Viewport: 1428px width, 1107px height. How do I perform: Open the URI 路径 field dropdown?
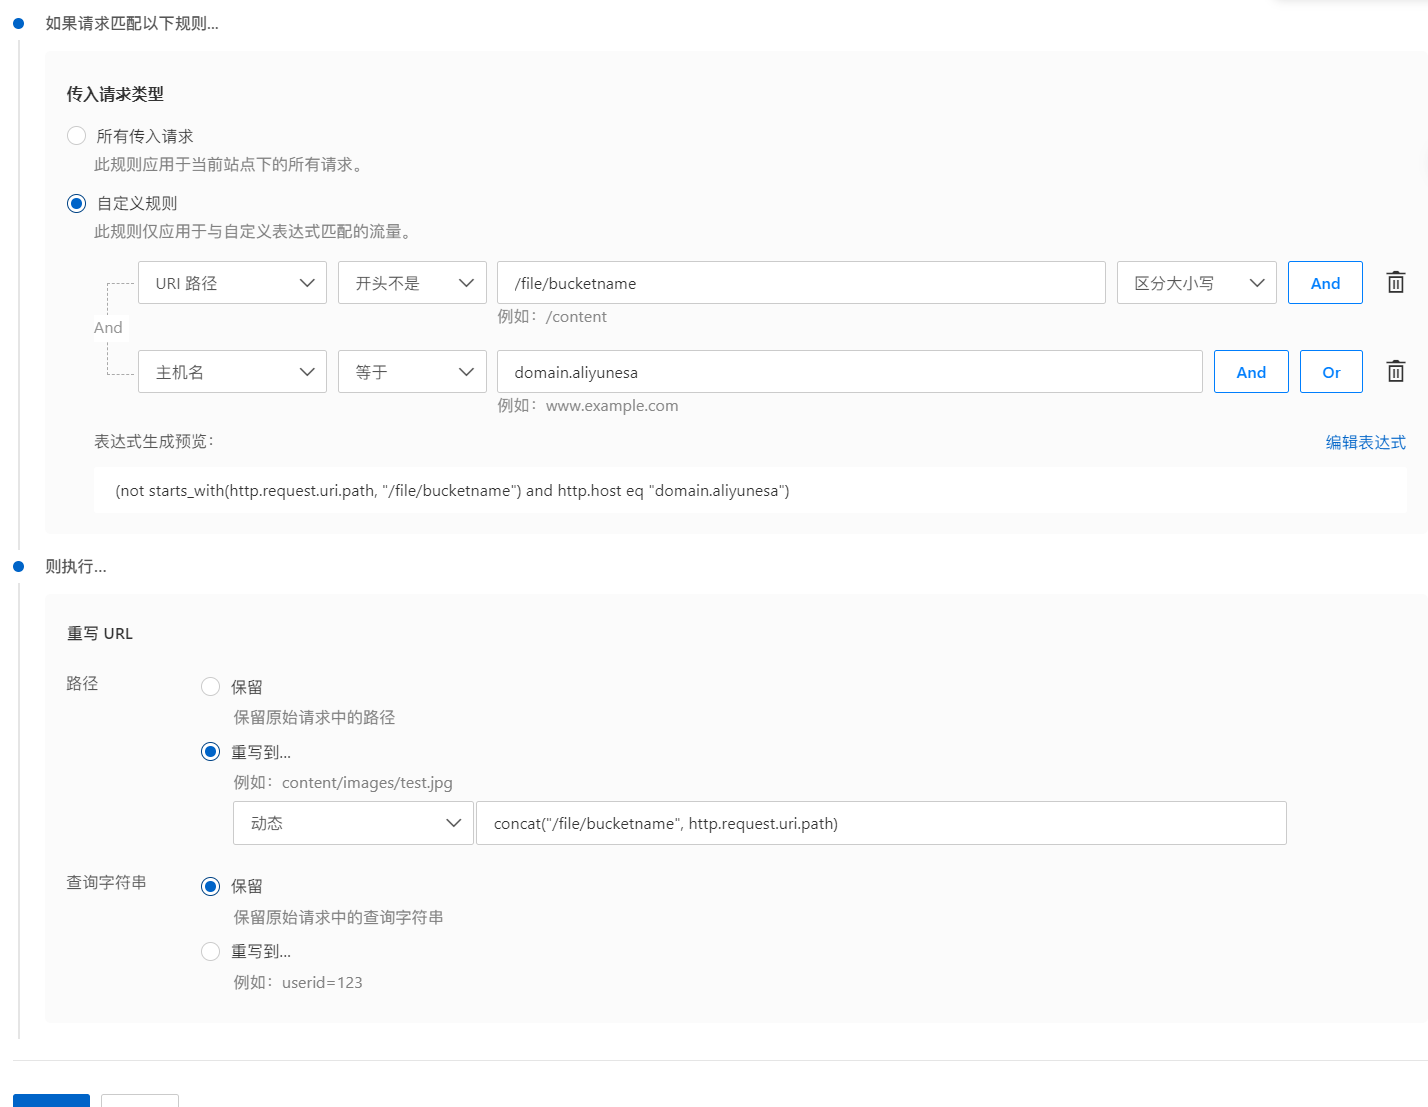point(232,283)
